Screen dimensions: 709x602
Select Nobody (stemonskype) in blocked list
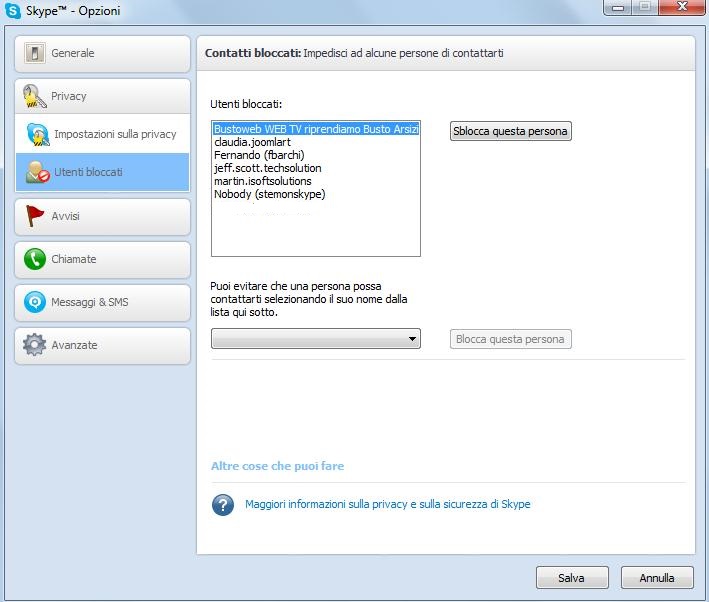316,194
